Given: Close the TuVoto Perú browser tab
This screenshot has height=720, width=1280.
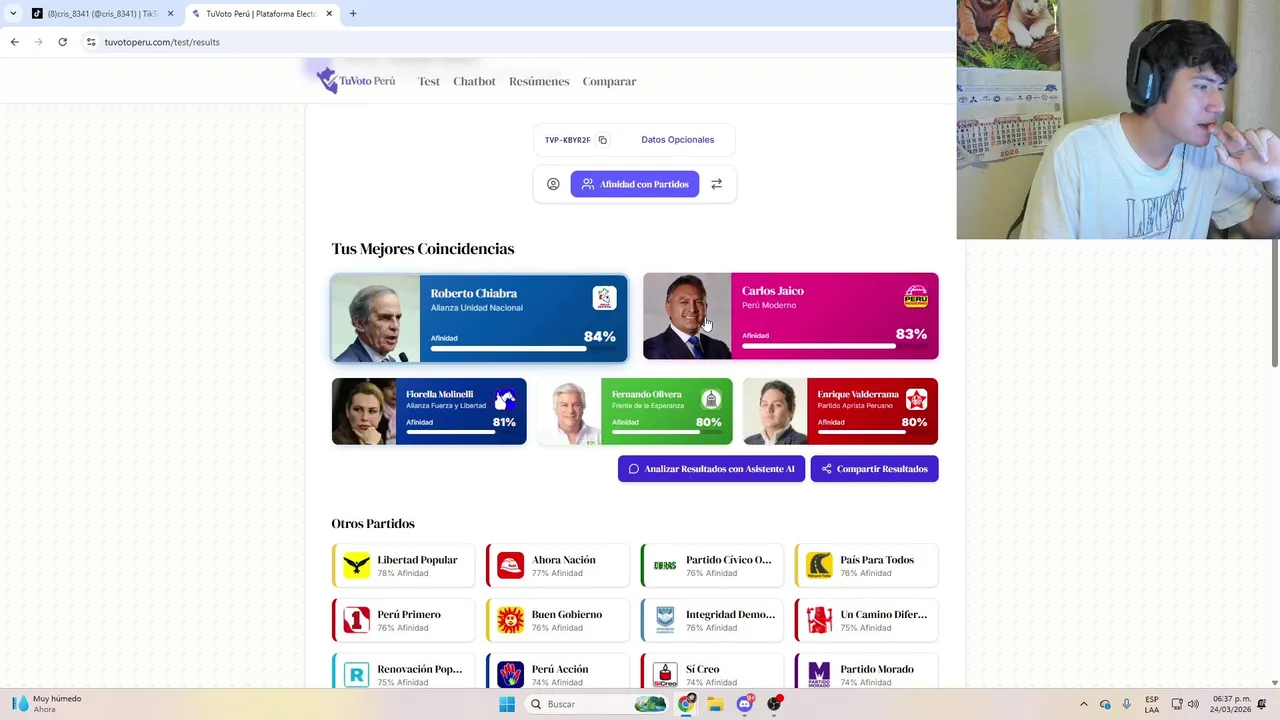Looking at the screenshot, I should point(329,13).
